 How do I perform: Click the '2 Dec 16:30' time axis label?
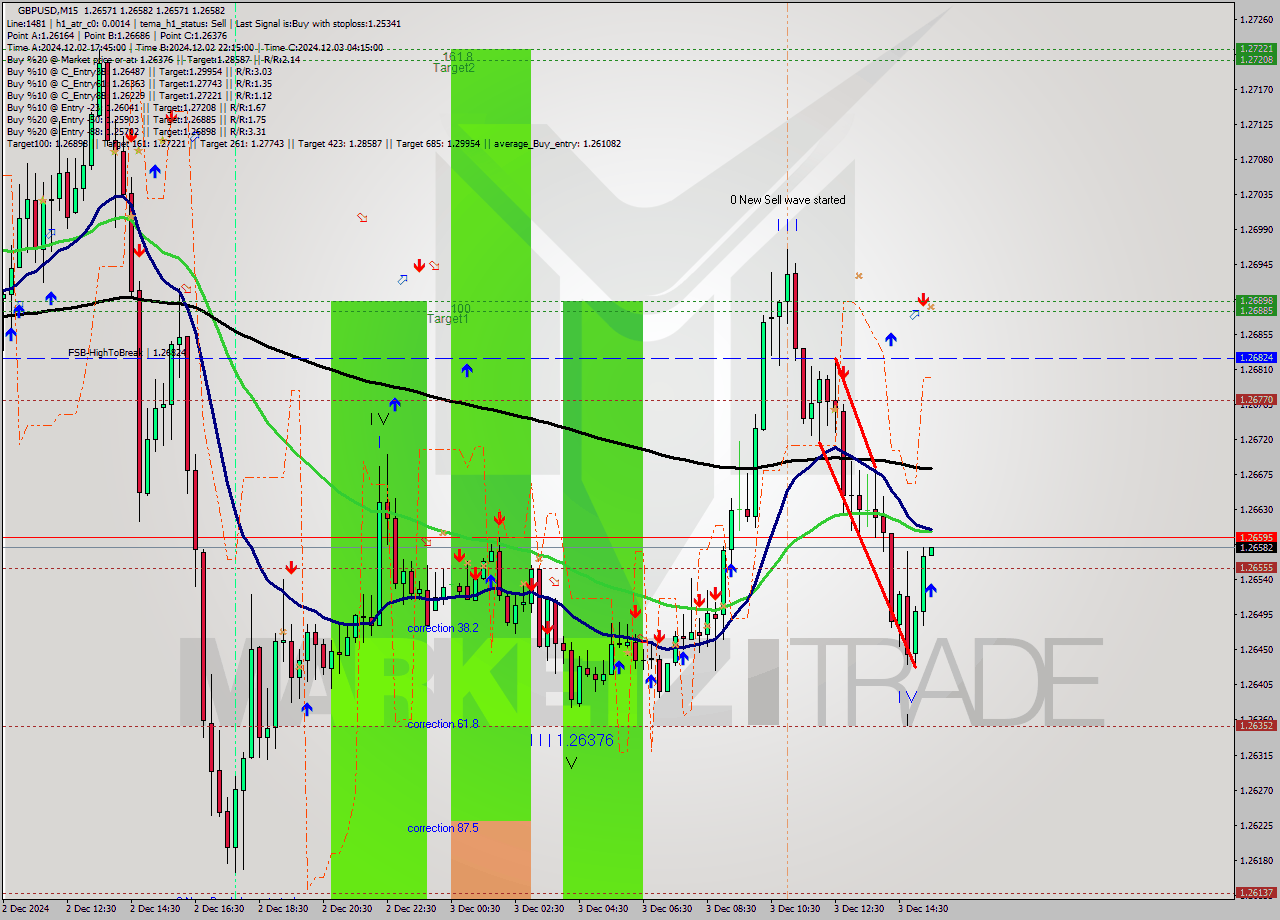coord(219,909)
